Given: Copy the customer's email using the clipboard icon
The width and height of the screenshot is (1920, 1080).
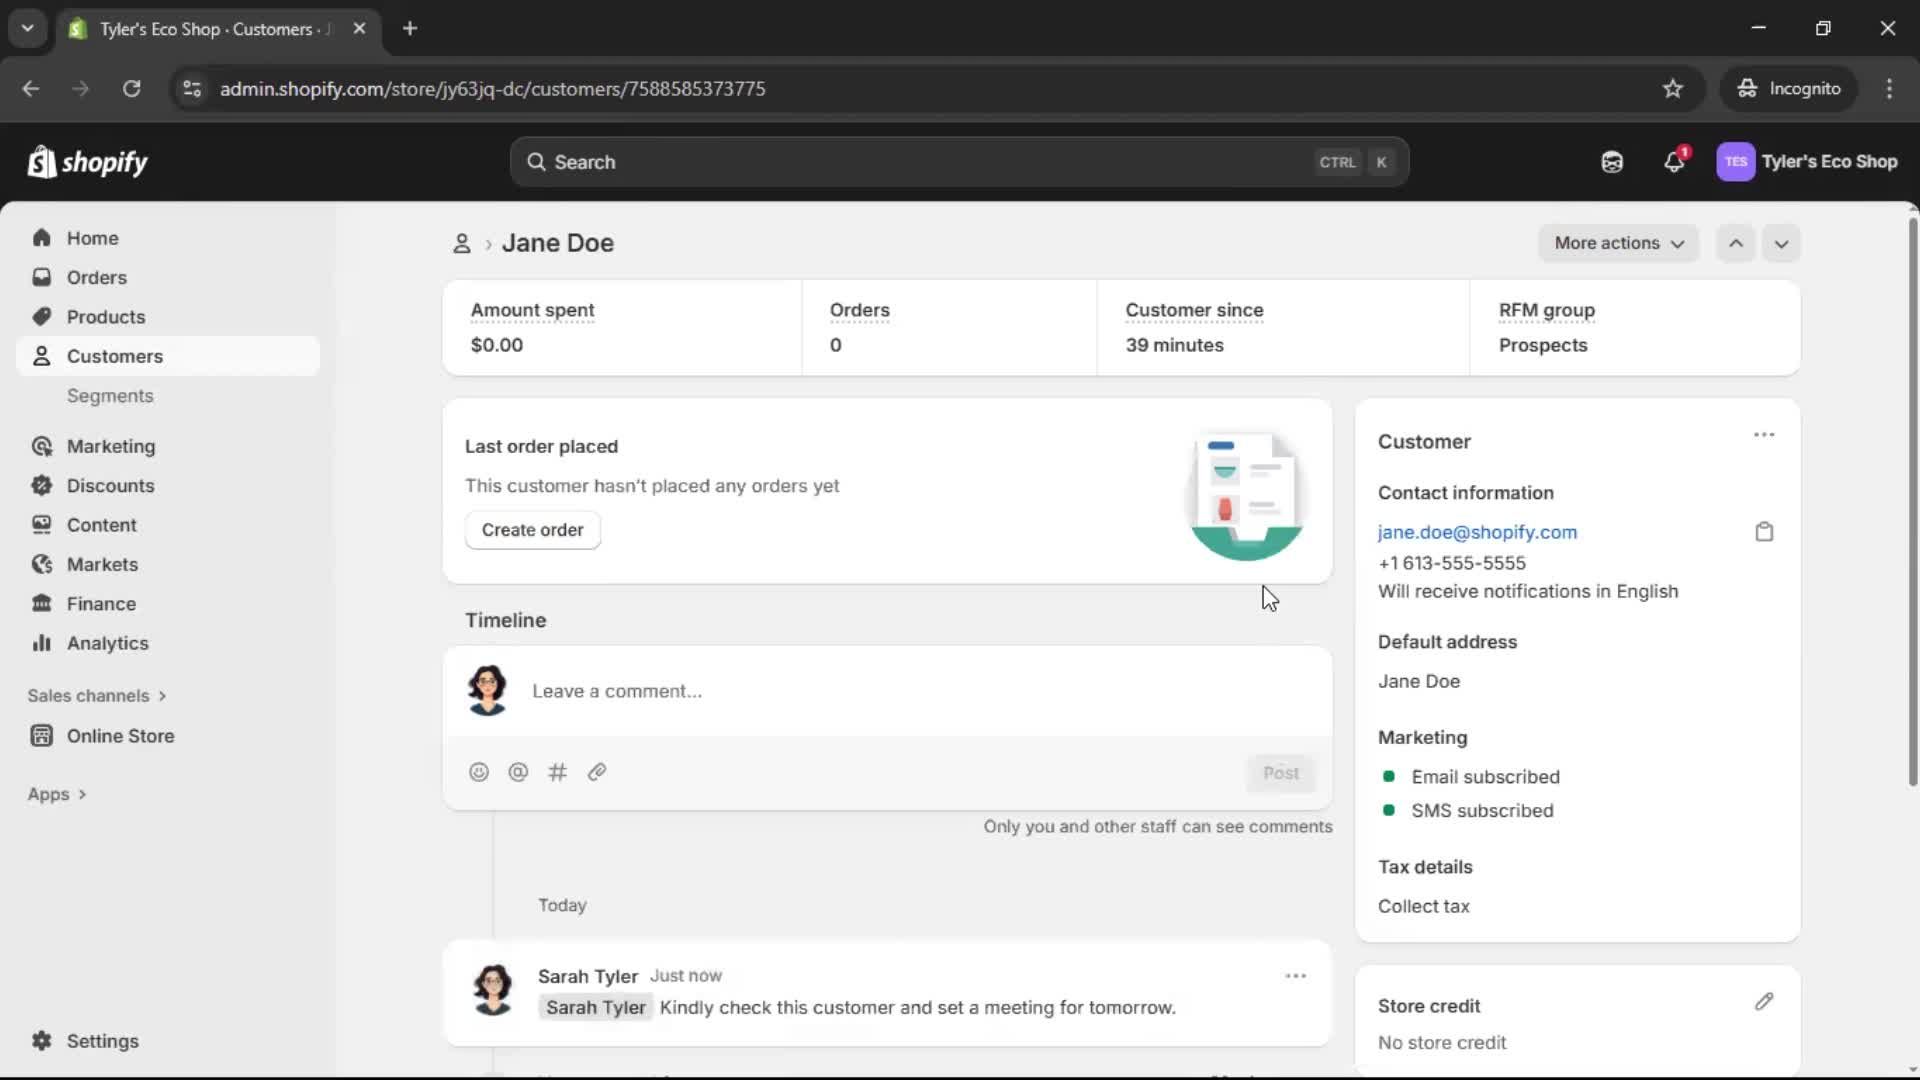Looking at the screenshot, I should tap(1764, 531).
